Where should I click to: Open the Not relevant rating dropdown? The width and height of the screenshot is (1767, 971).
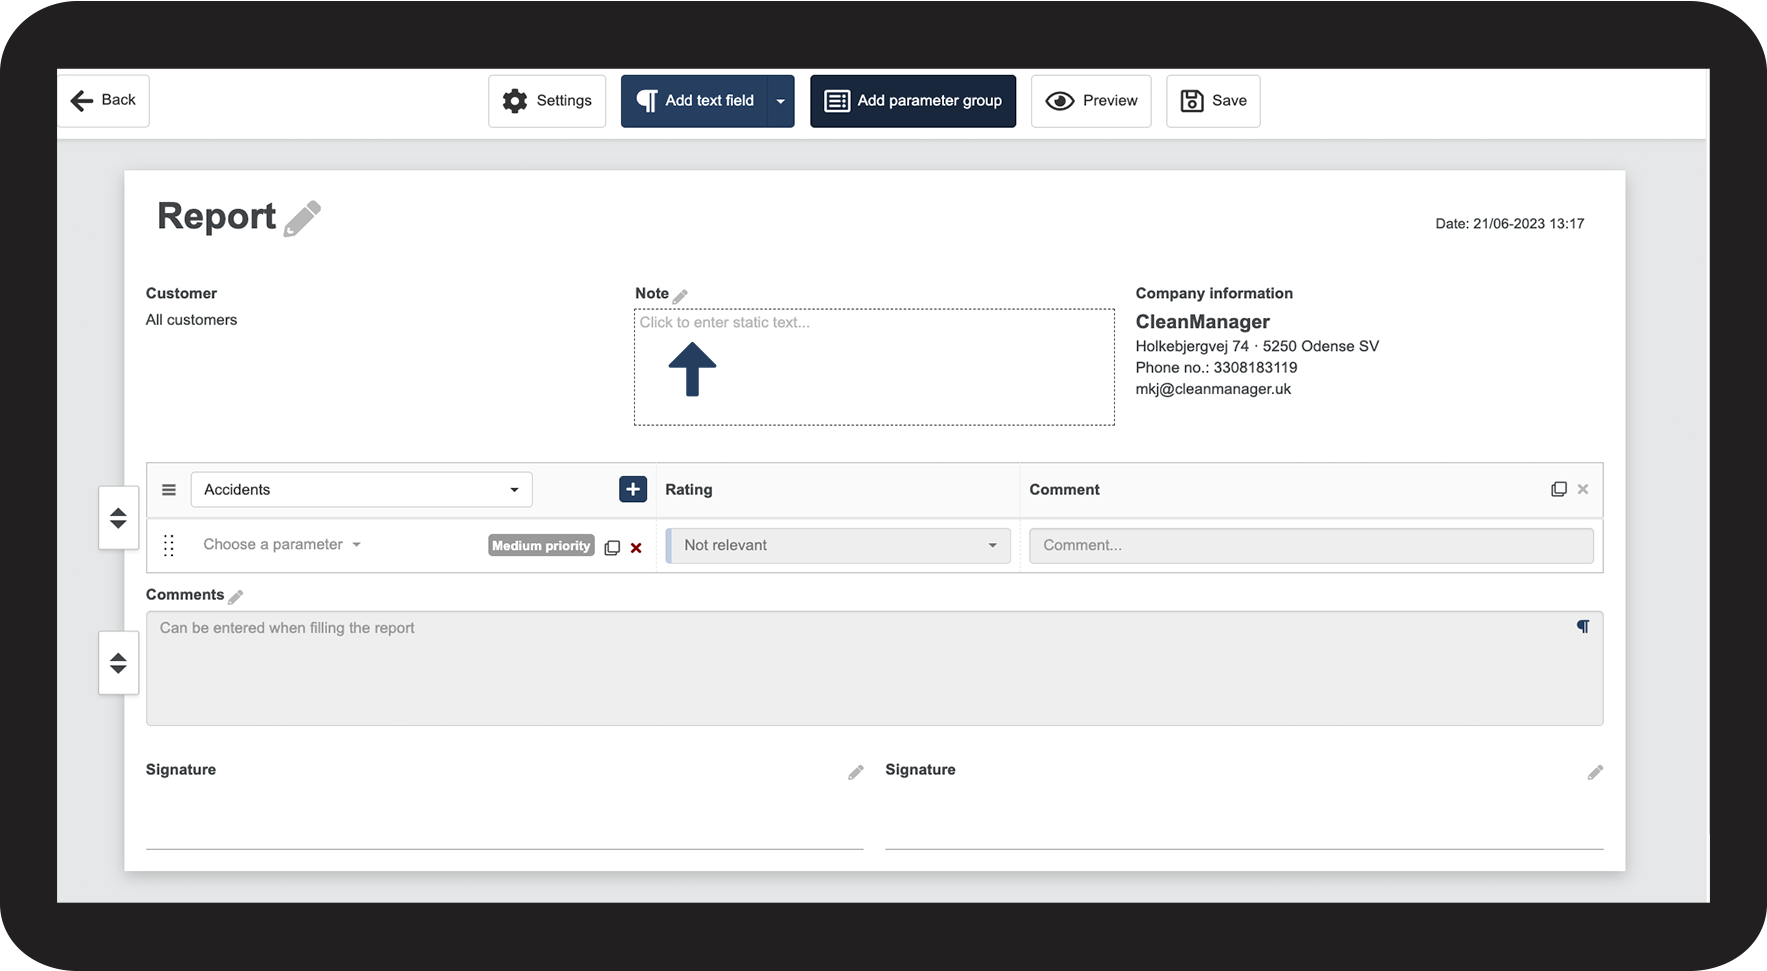click(838, 546)
